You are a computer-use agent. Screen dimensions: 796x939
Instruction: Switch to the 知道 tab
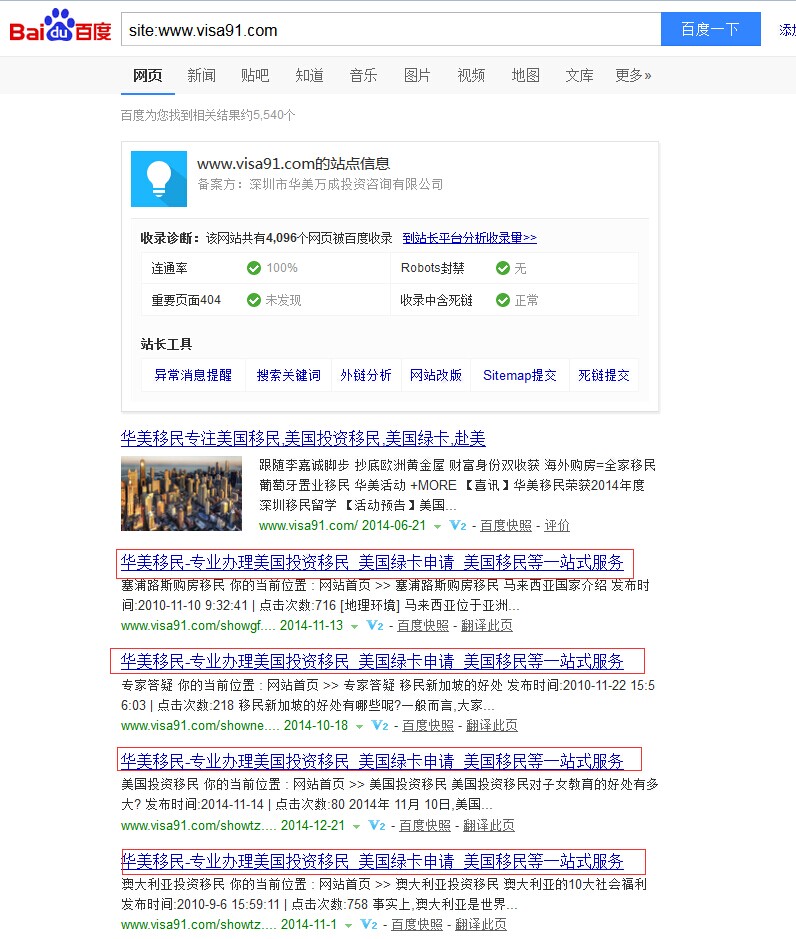310,75
